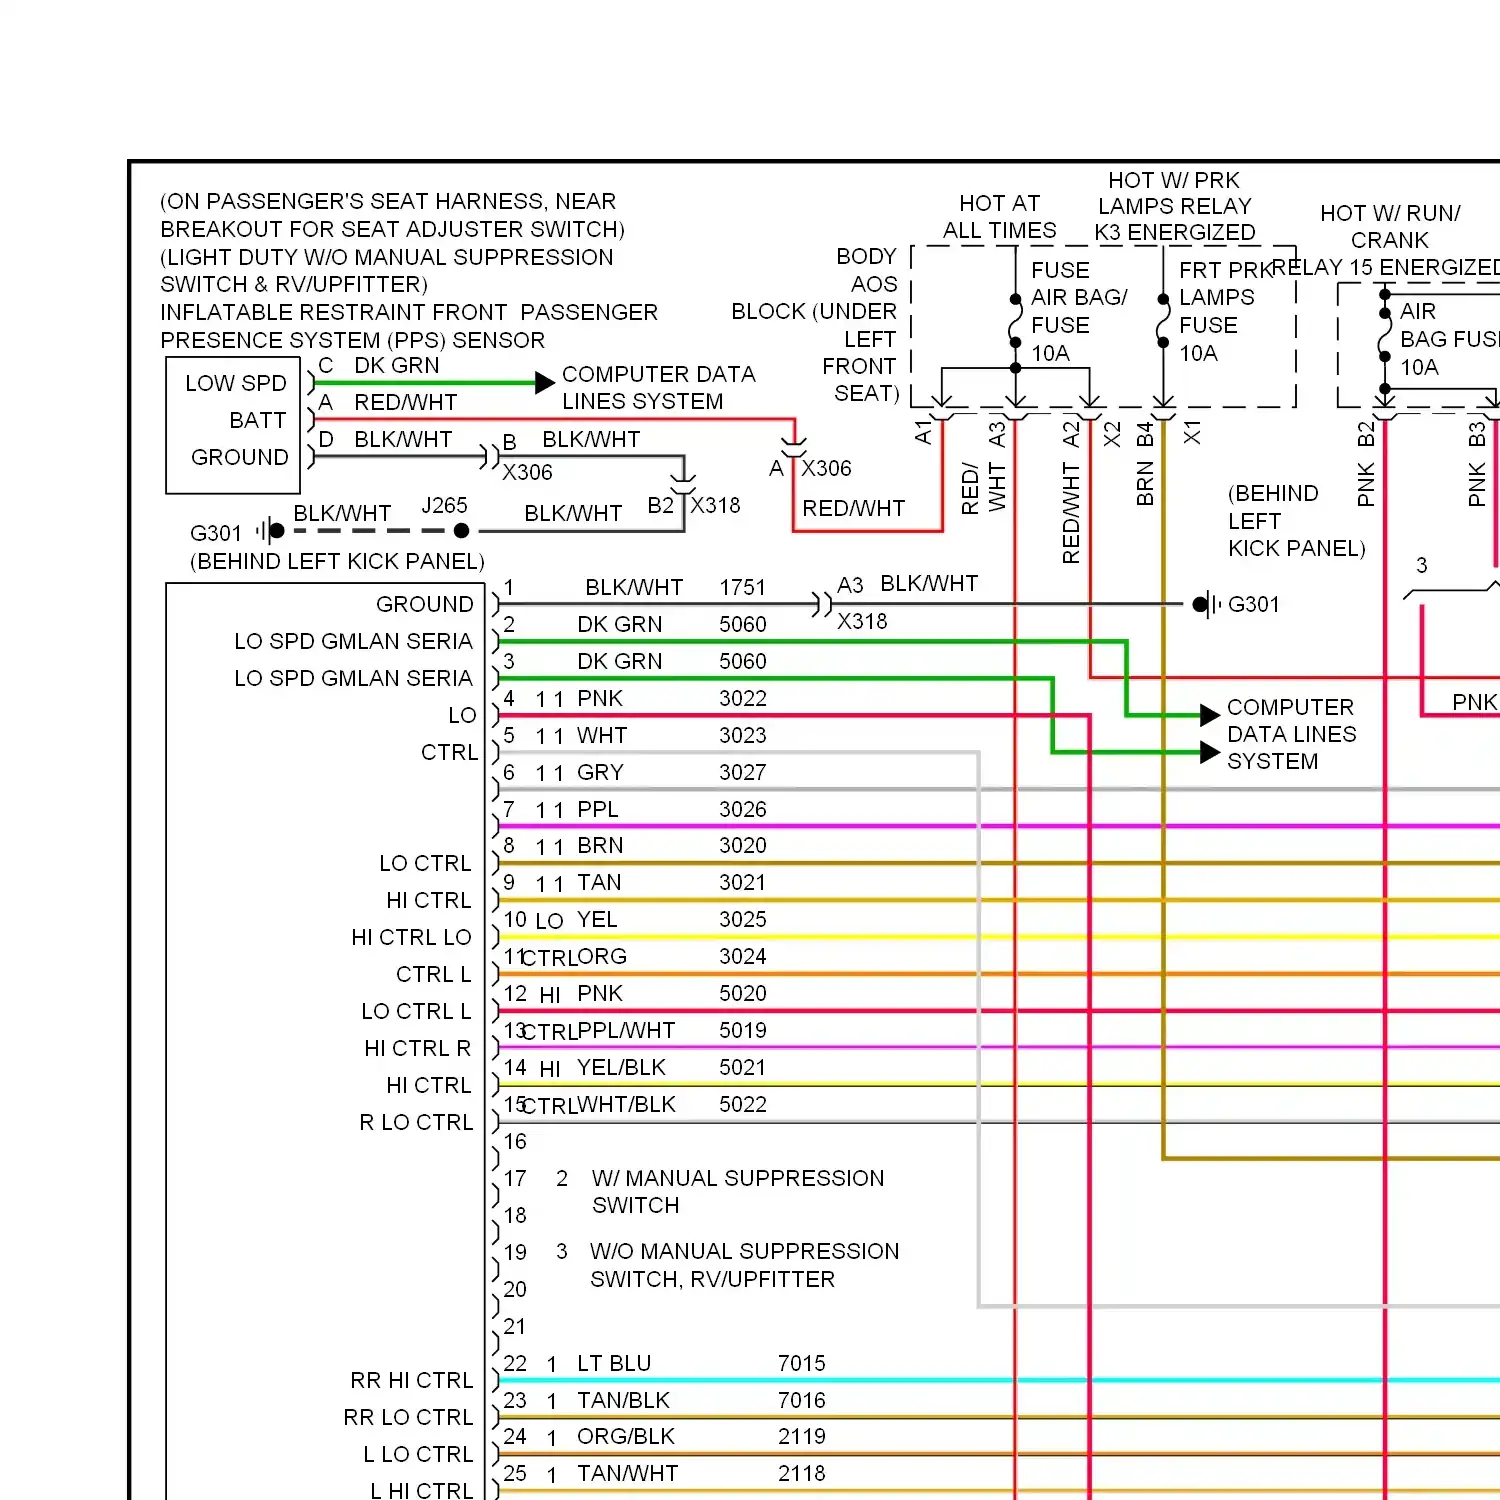
Task: Select circuit number '3024' on ORG wire
Action: point(743,956)
